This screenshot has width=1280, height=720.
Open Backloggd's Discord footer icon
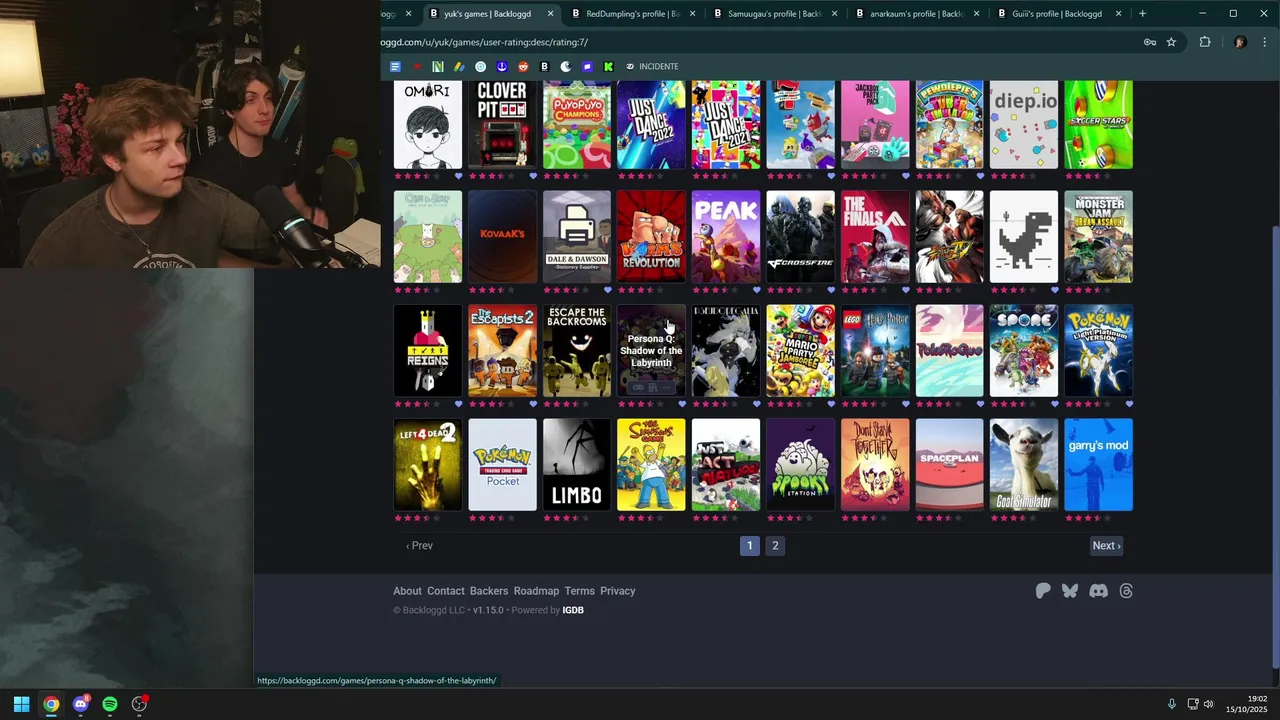[x=1098, y=591]
